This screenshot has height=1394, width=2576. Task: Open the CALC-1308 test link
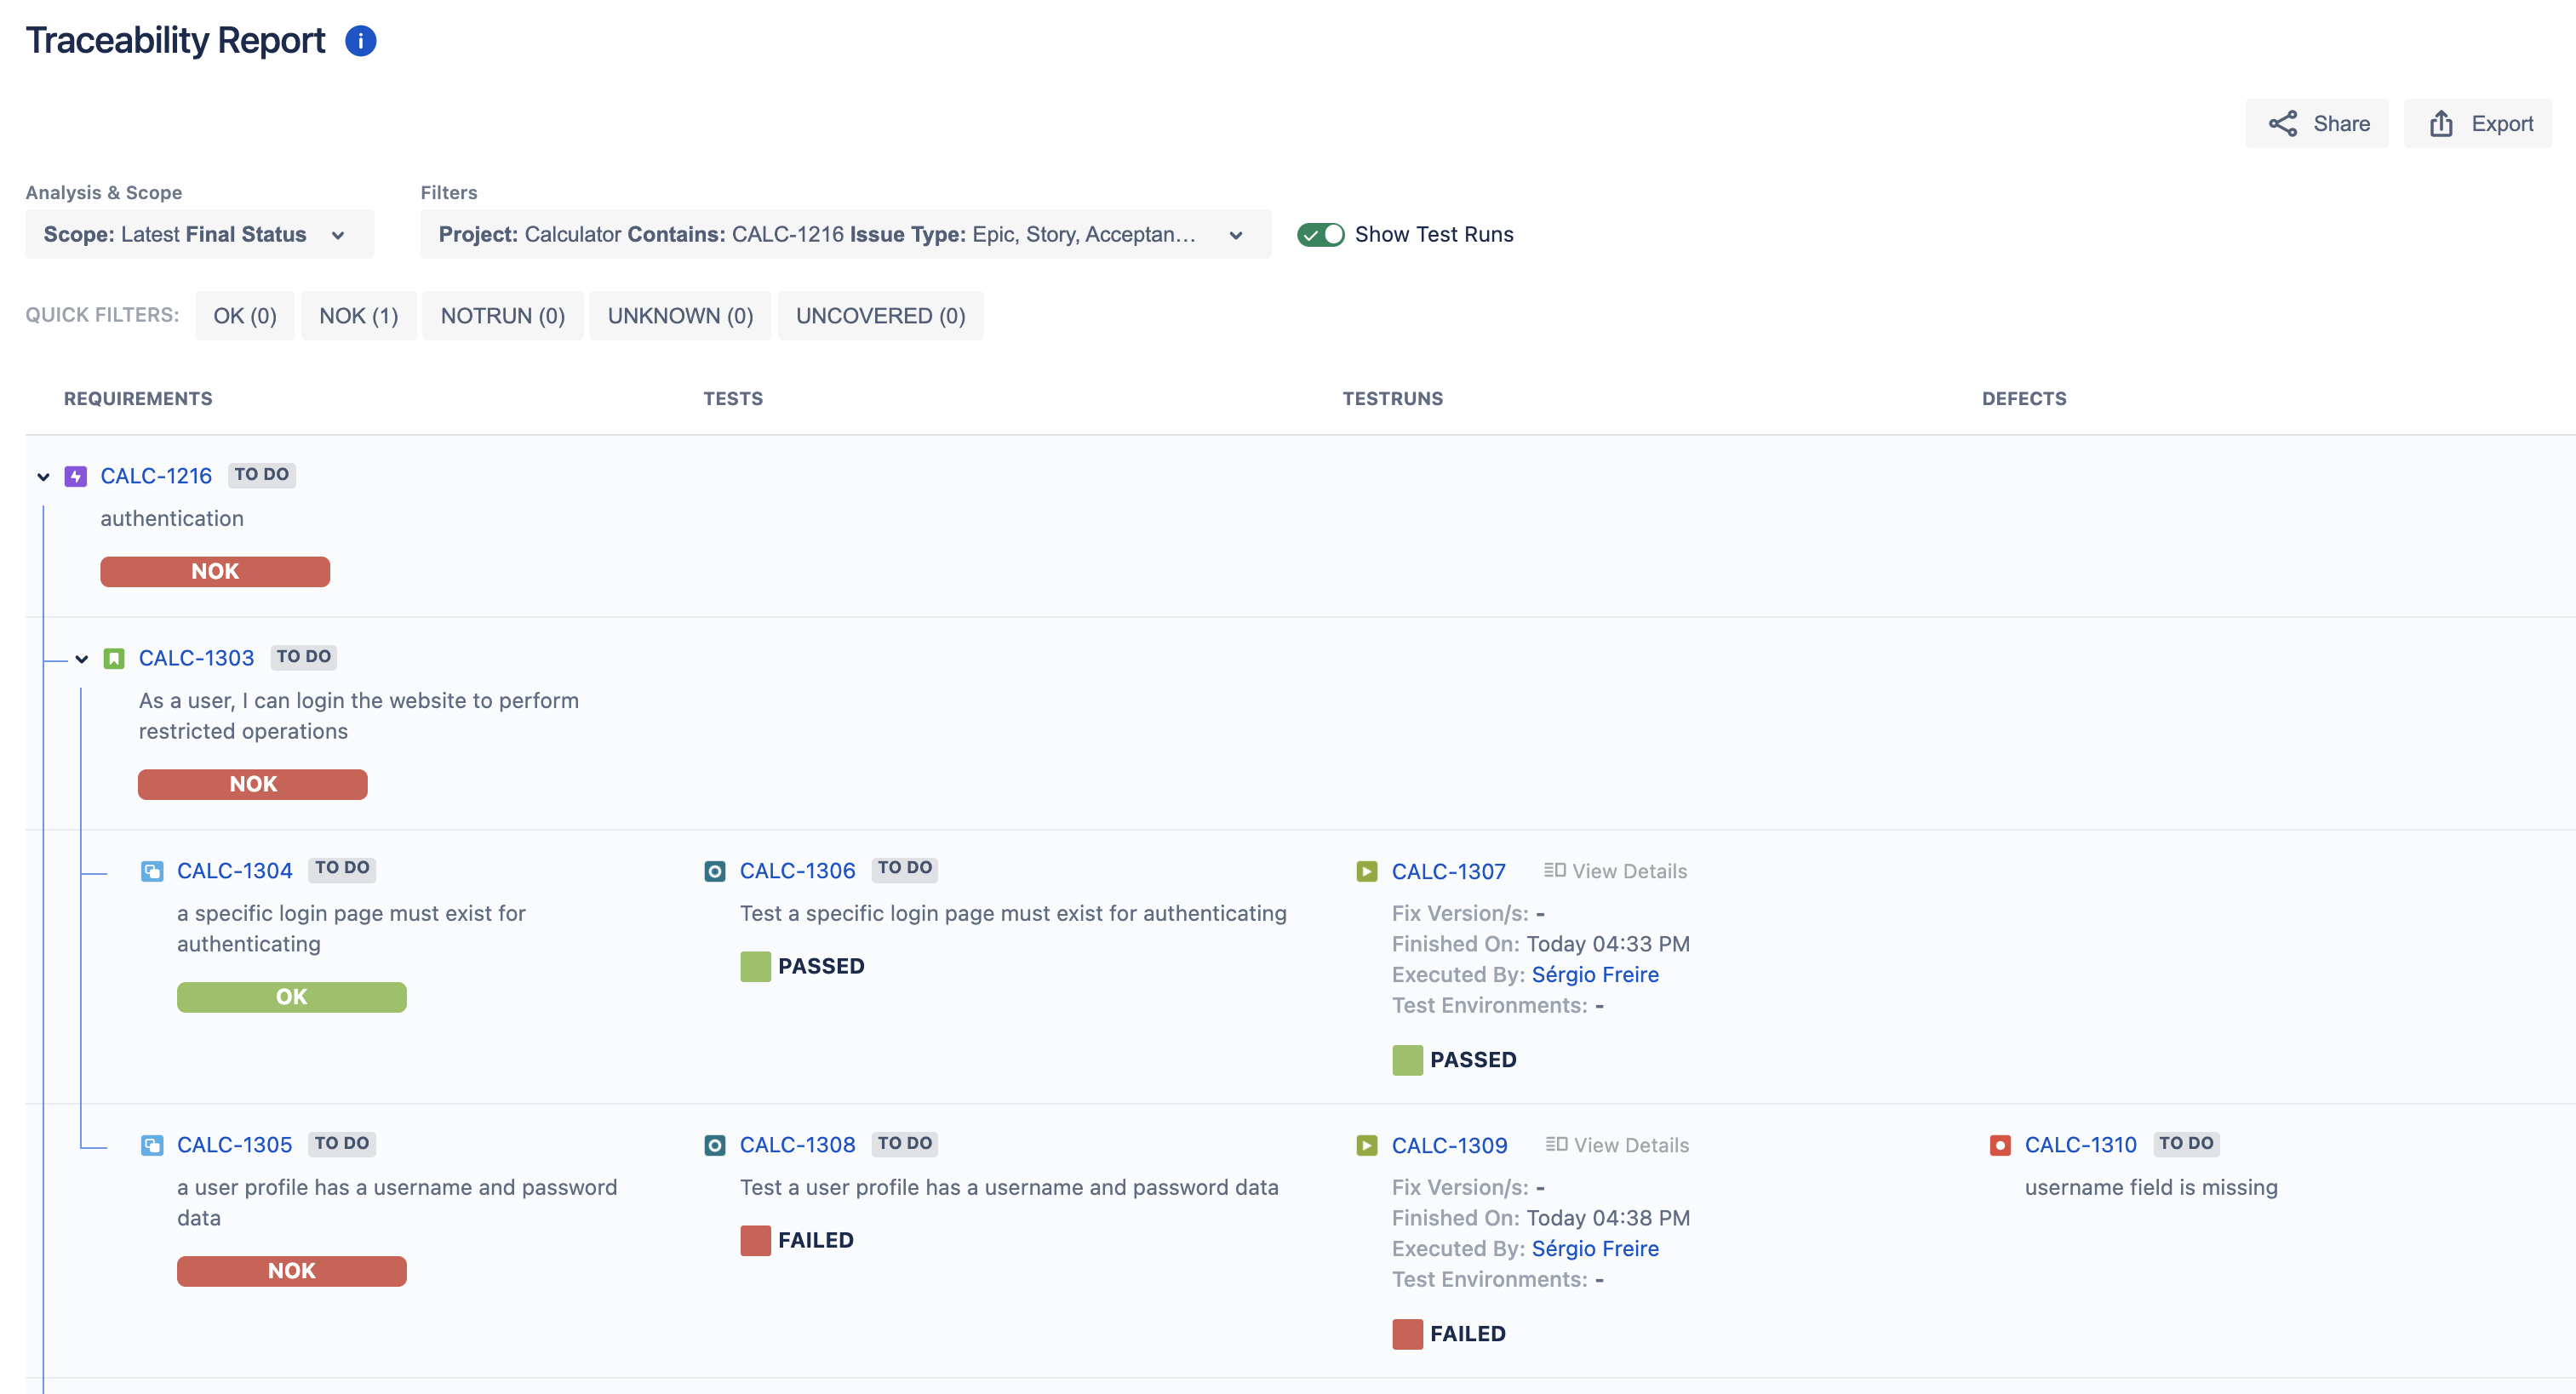798,1145
